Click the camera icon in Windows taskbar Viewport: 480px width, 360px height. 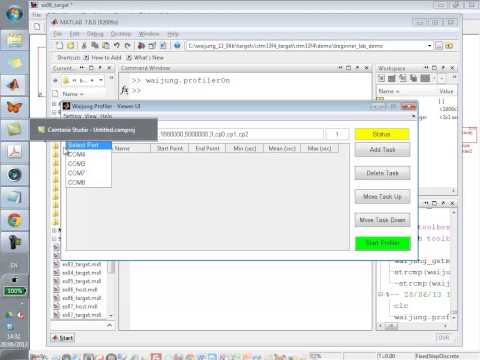click(x=14, y=242)
